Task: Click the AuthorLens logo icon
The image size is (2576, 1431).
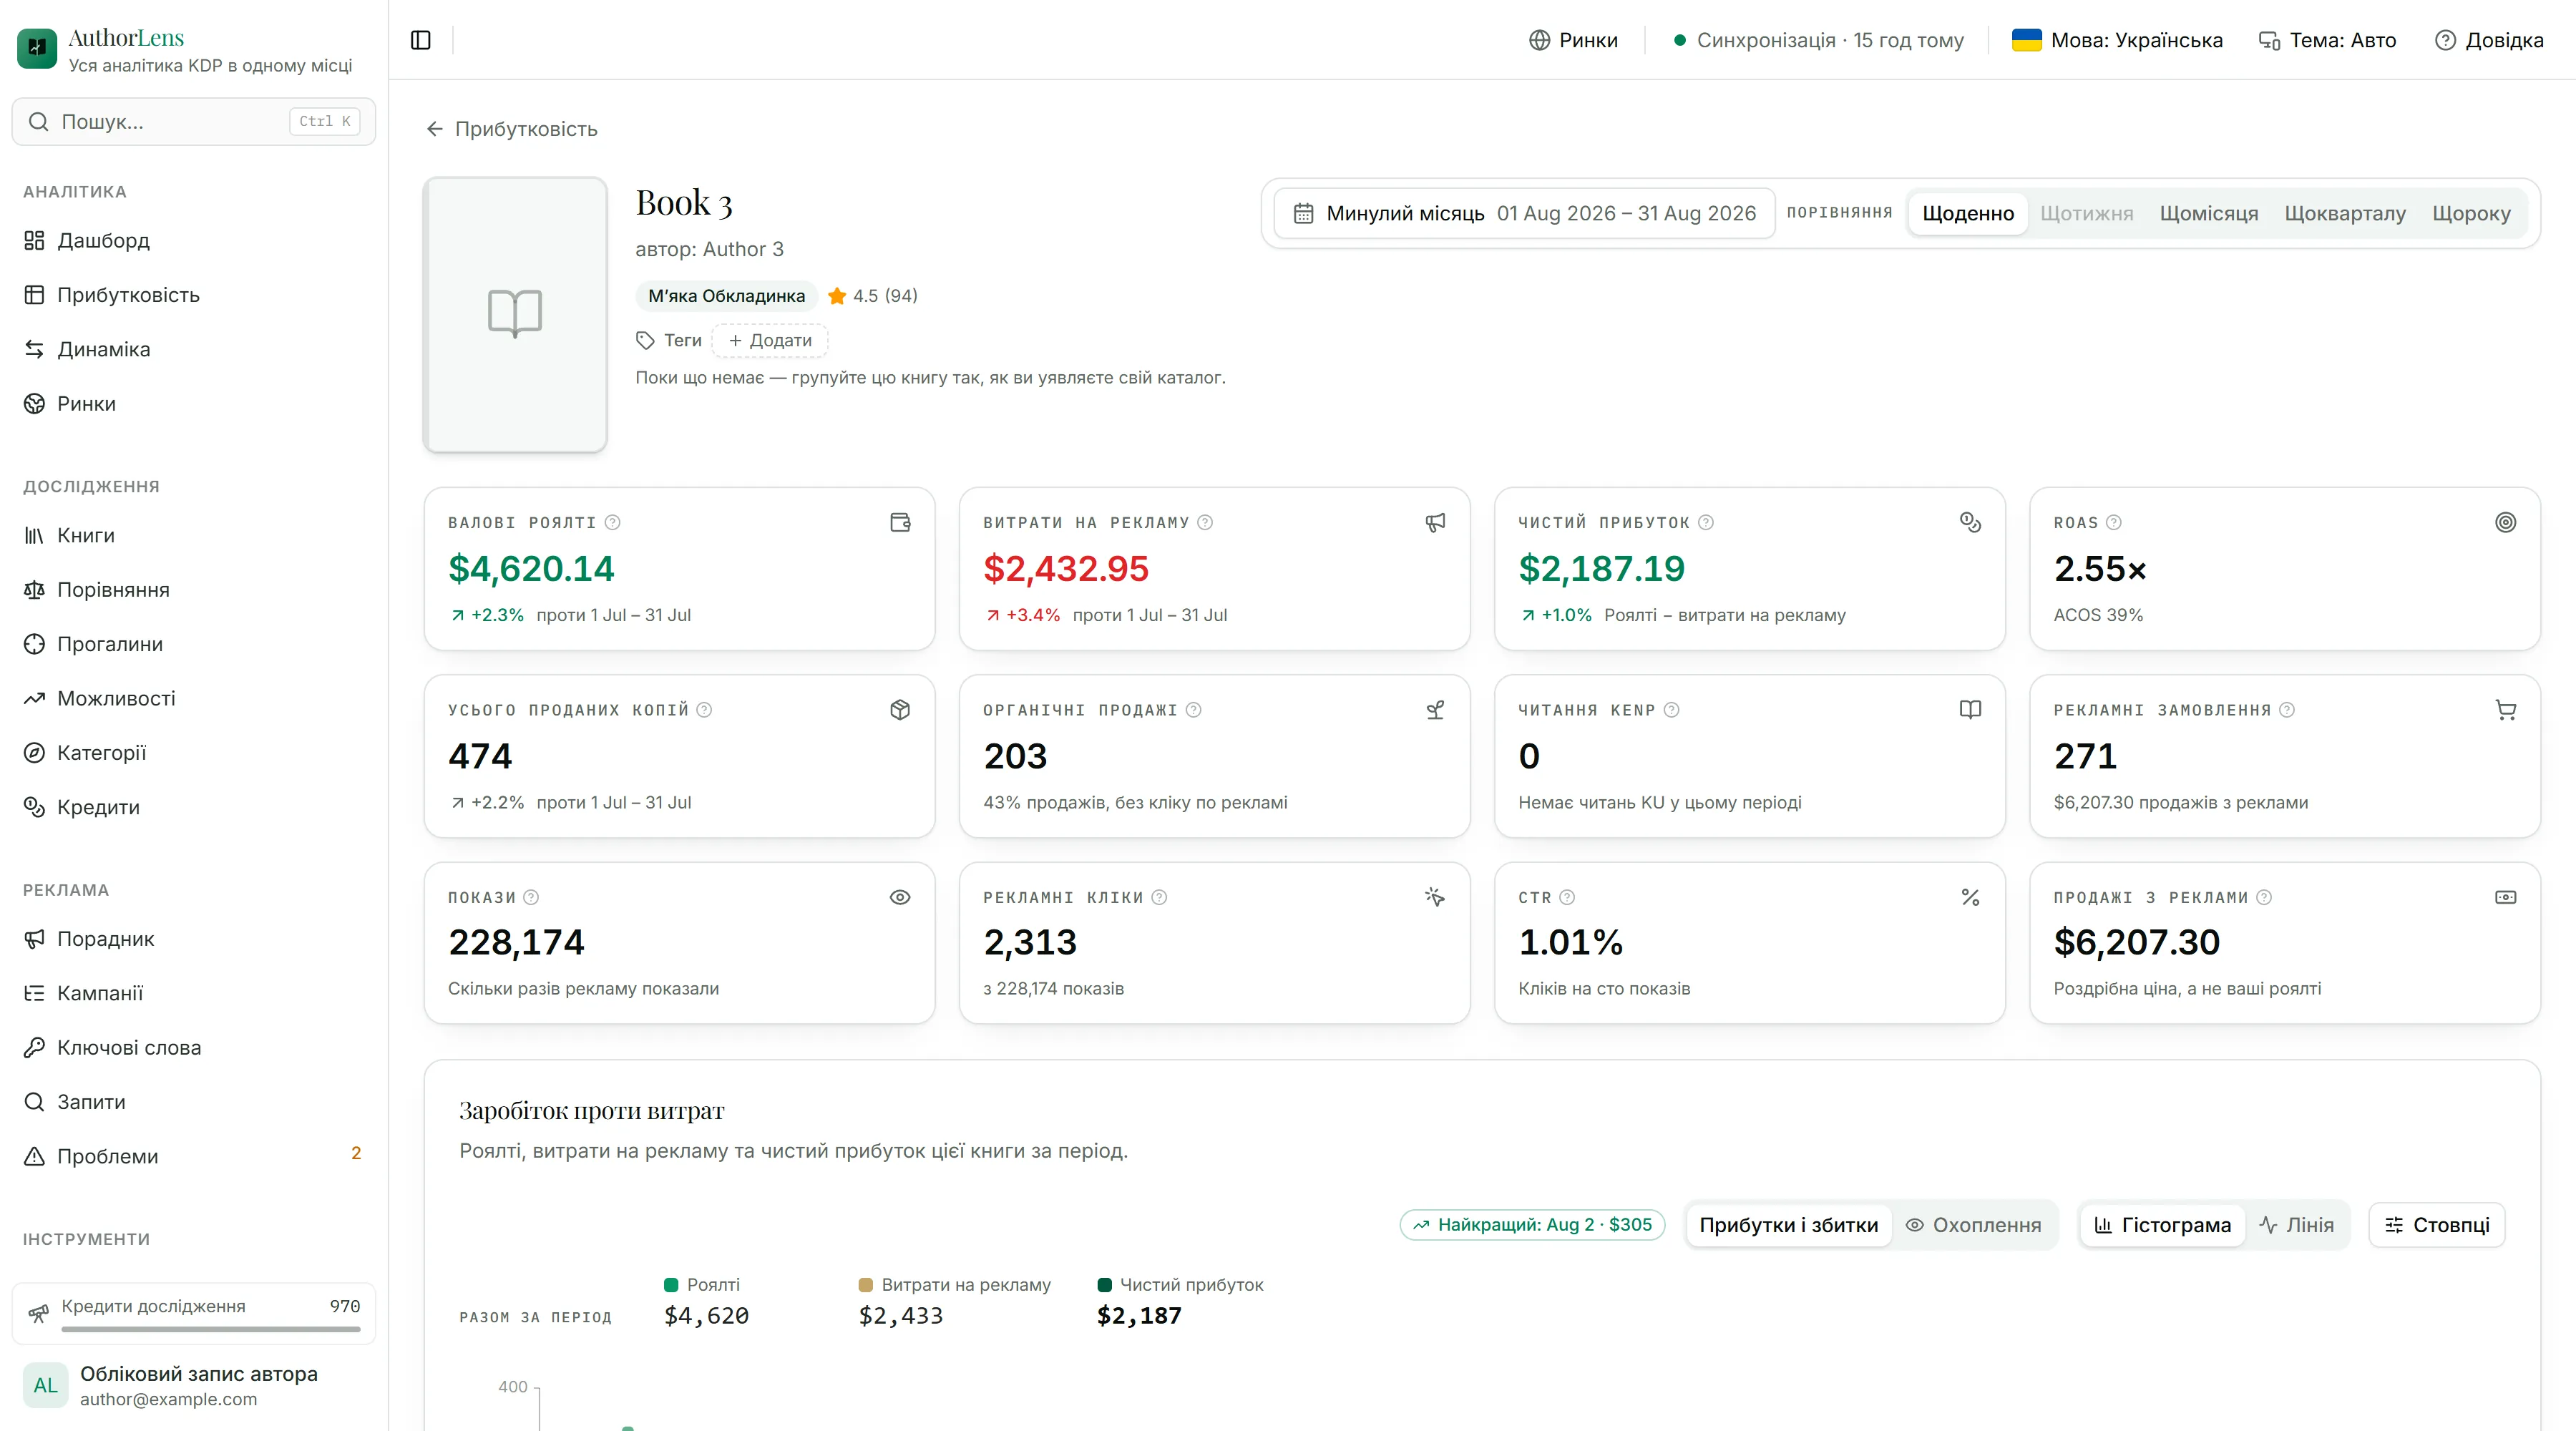Action: point(37,48)
